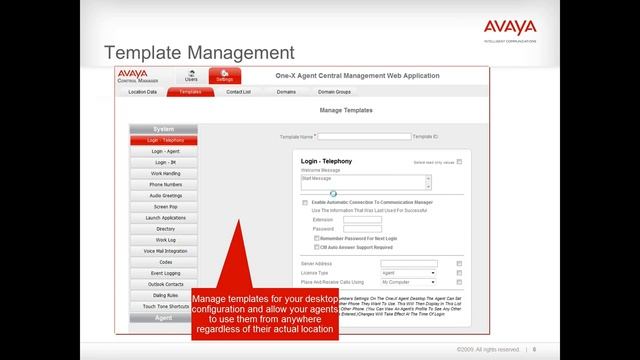Open Login - Agent settings
Viewport: 640px width, 360px height.
point(164,151)
